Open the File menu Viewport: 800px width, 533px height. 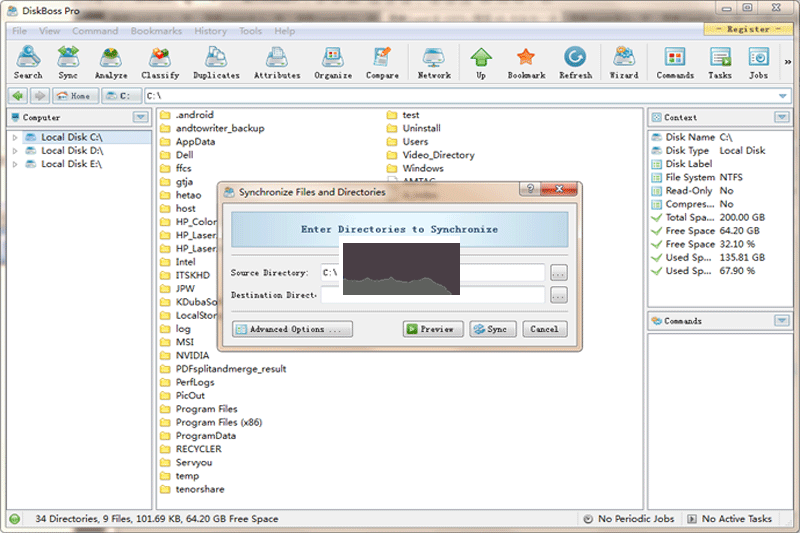click(19, 31)
